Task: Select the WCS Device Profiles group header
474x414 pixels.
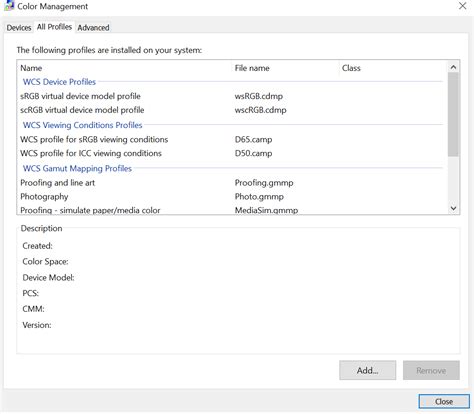Action: pyautogui.click(x=59, y=82)
